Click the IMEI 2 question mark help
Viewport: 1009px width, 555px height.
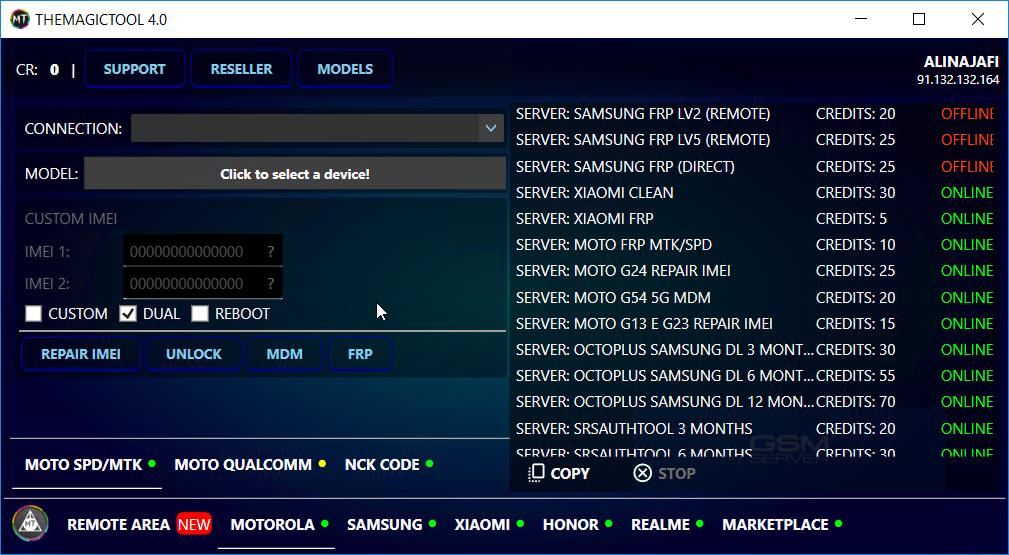(x=271, y=284)
